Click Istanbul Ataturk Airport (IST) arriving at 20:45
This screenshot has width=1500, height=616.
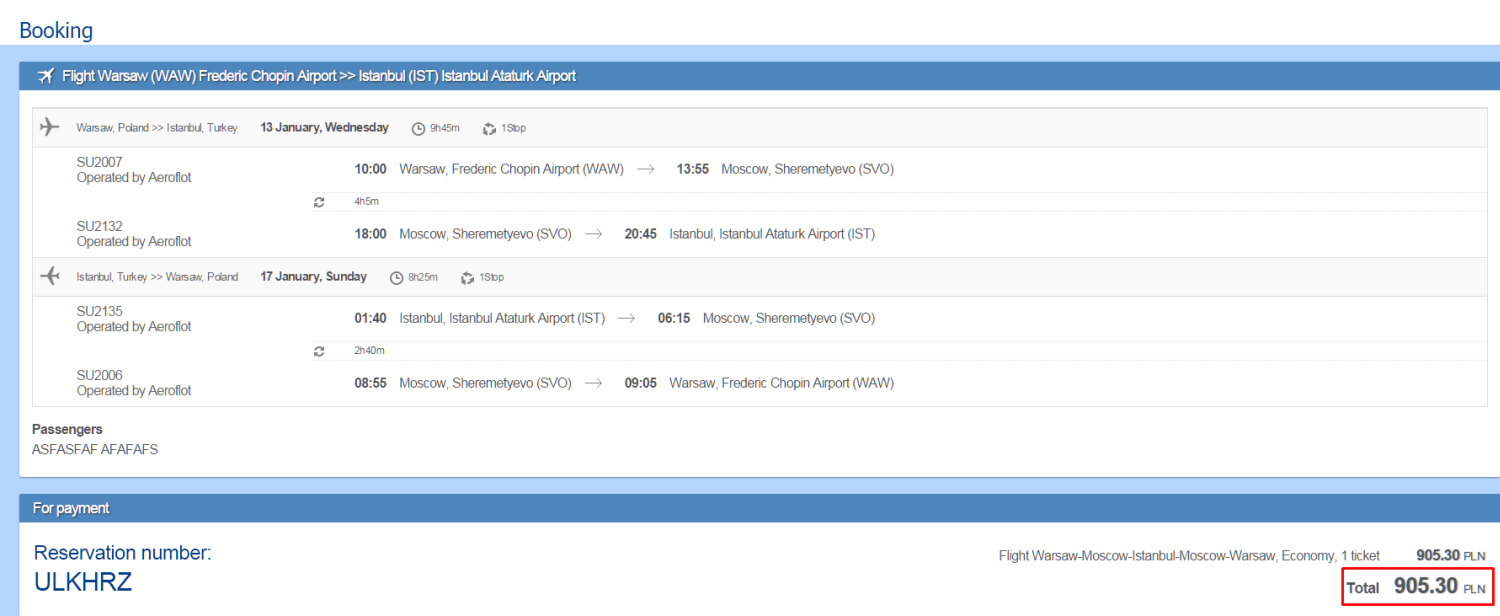pos(772,234)
